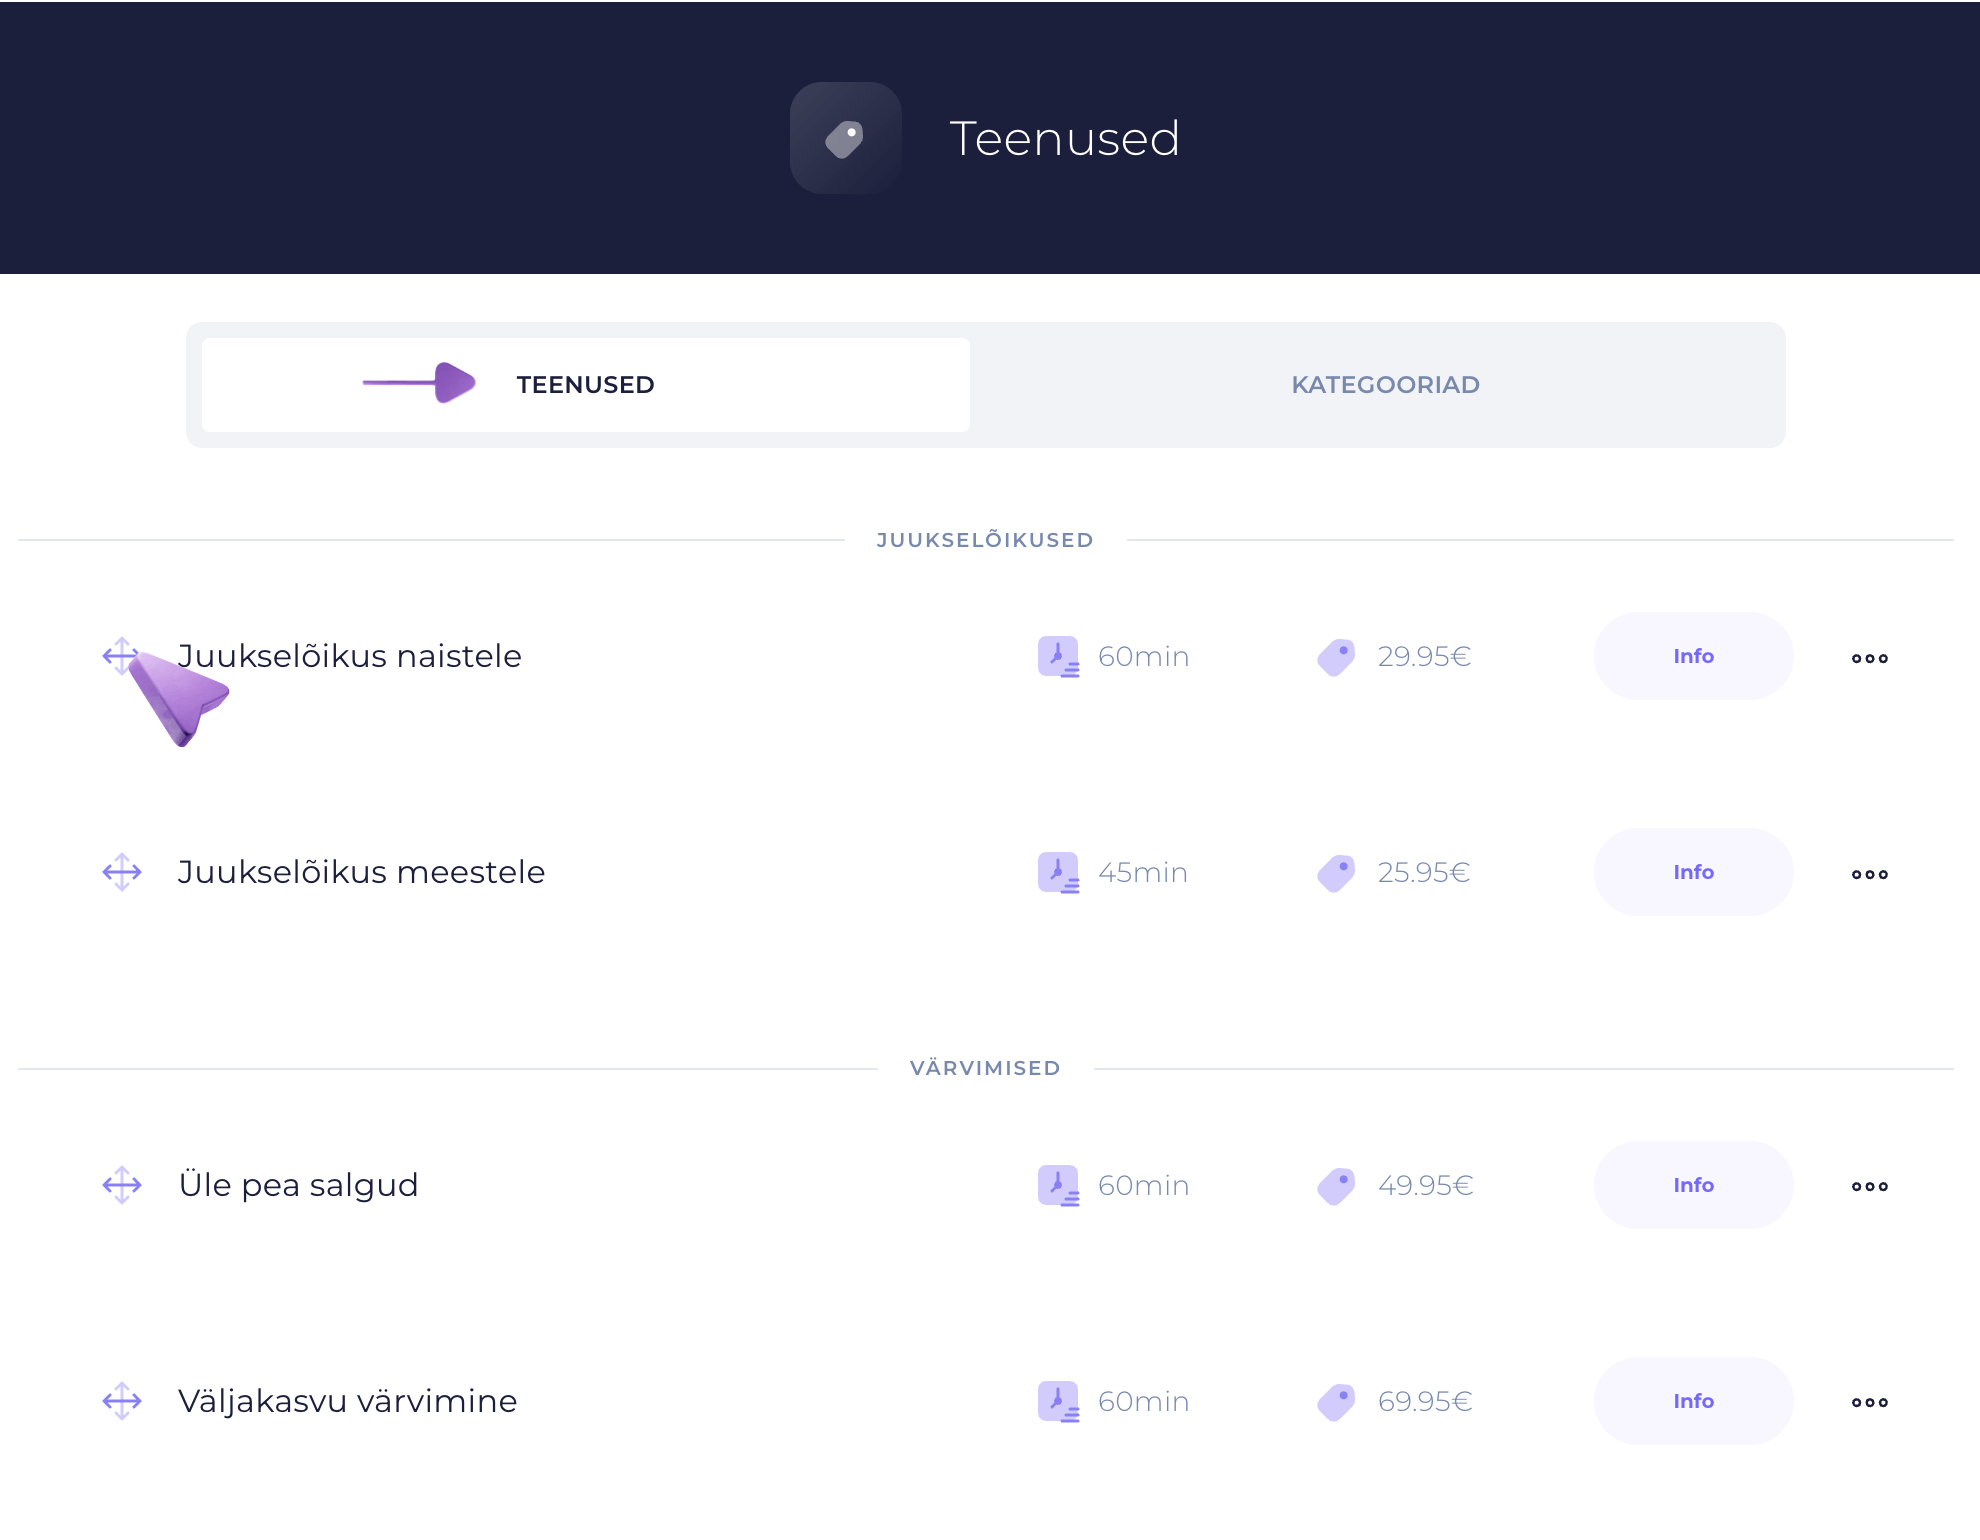Click duration clock icon for Juukselõikus naistele
Image resolution: width=1980 pixels, height=1540 pixels.
pos(1058,657)
